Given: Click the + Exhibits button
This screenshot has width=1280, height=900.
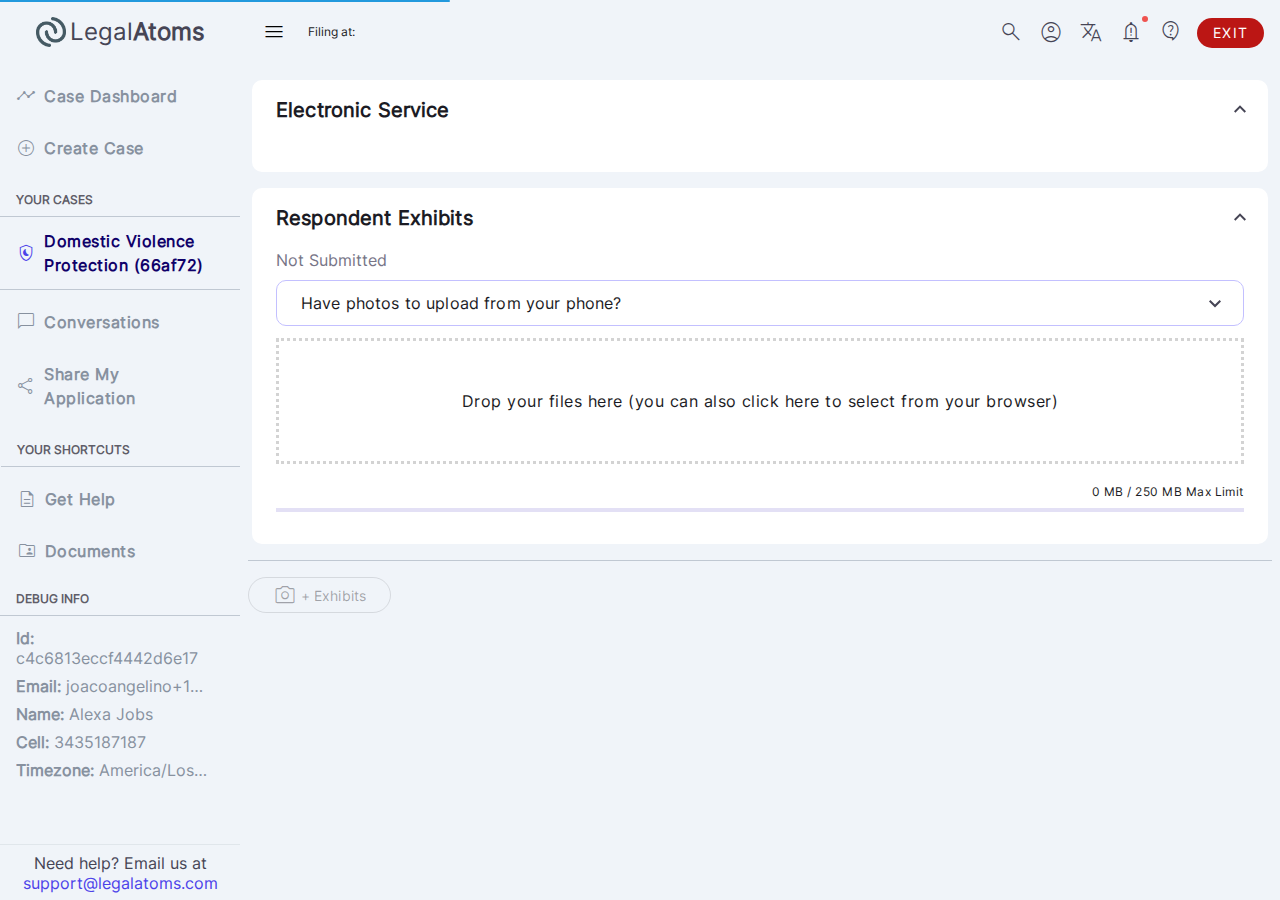Looking at the screenshot, I should point(319,595).
